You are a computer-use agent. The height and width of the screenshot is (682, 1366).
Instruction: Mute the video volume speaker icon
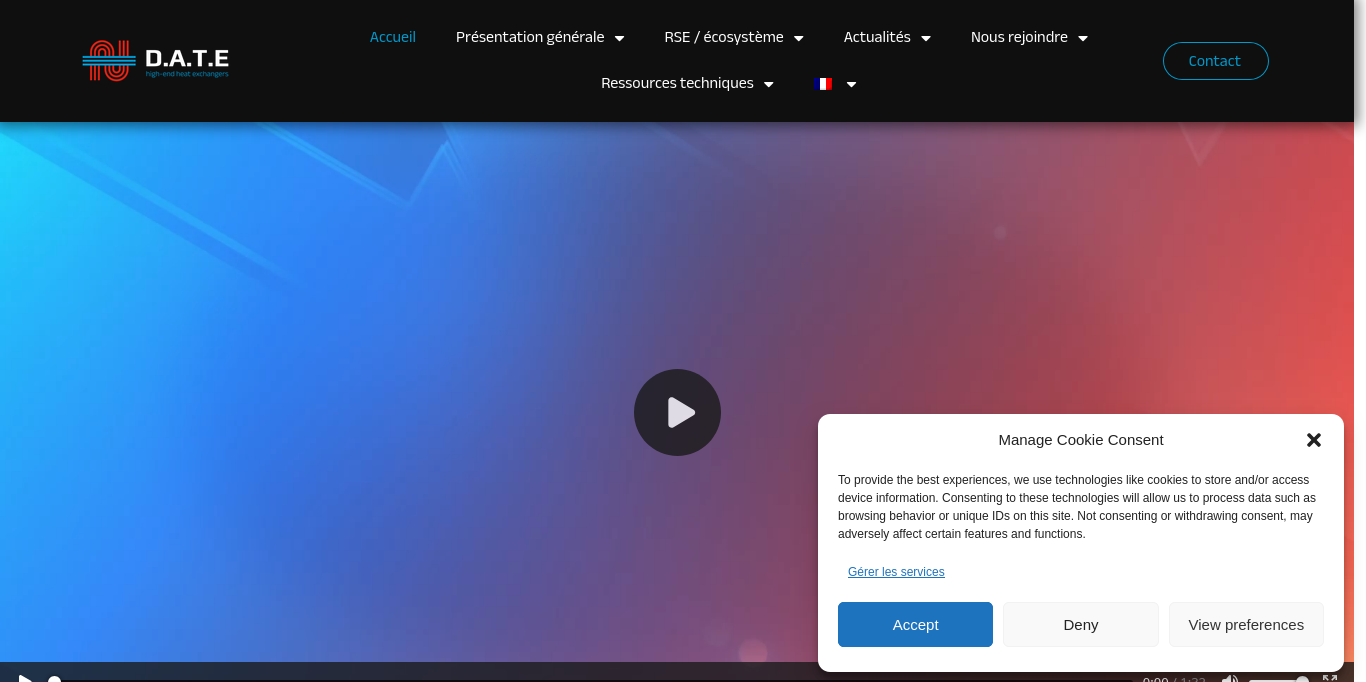1230,679
